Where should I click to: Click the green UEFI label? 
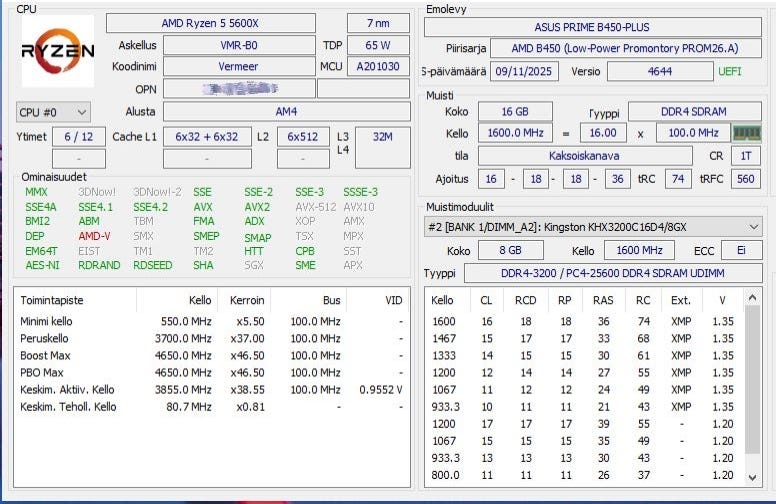tap(730, 71)
